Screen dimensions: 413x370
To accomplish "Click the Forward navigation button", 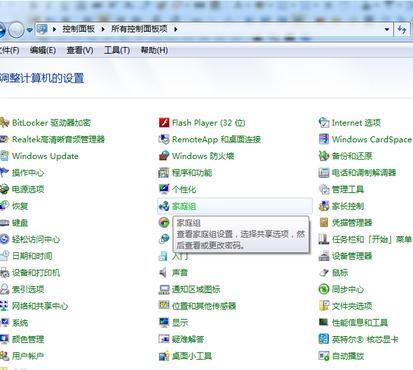I will click(16, 30).
